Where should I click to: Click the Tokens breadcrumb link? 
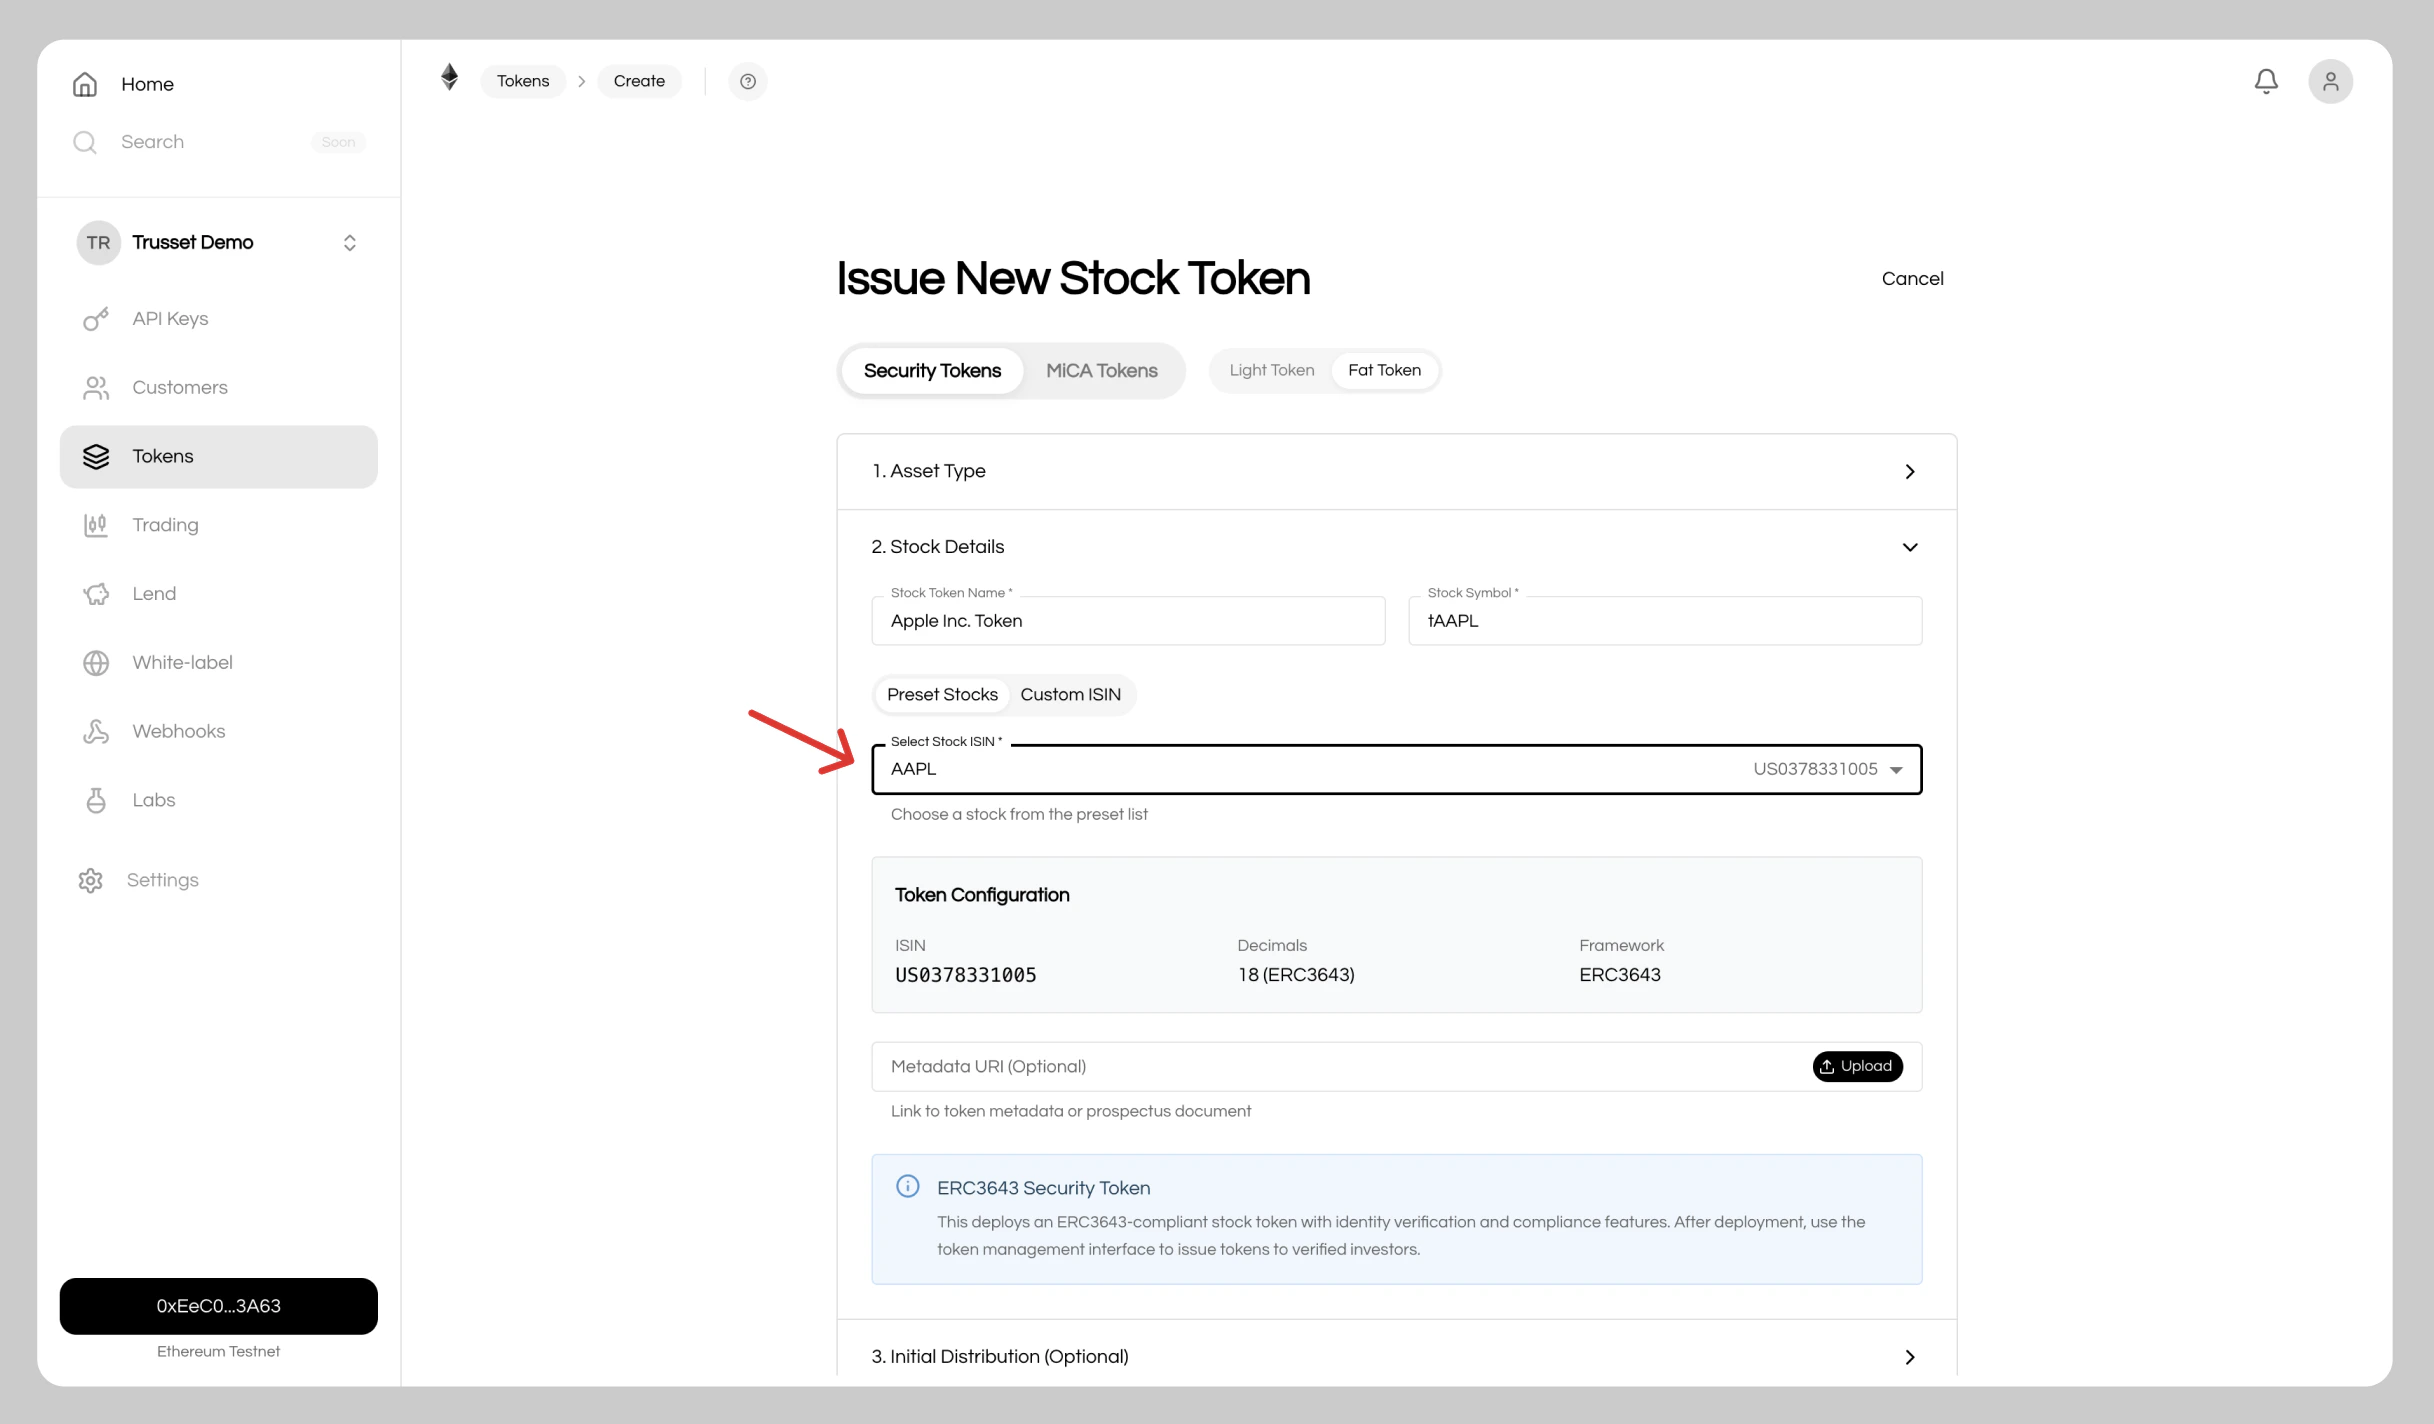coord(522,81)
